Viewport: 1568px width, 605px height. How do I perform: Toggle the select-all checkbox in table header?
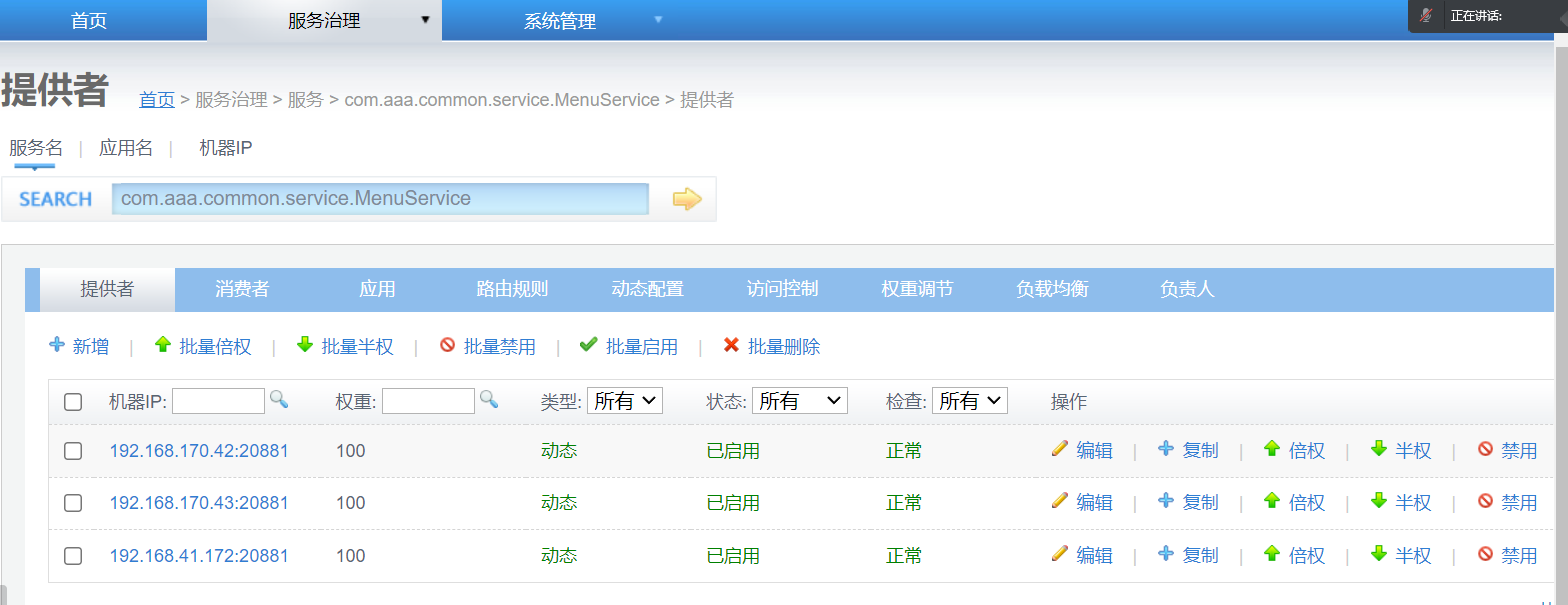coord(73,402)
